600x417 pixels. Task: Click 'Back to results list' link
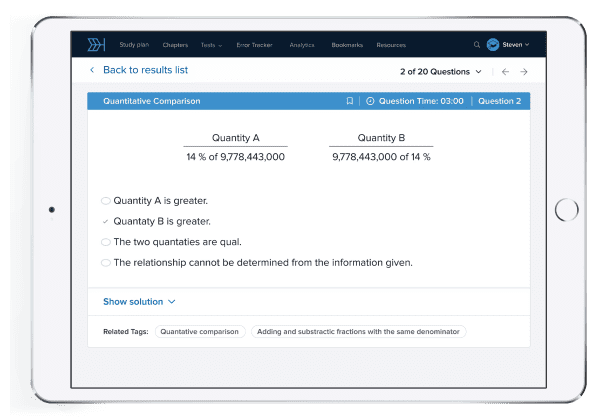[145, 71]
